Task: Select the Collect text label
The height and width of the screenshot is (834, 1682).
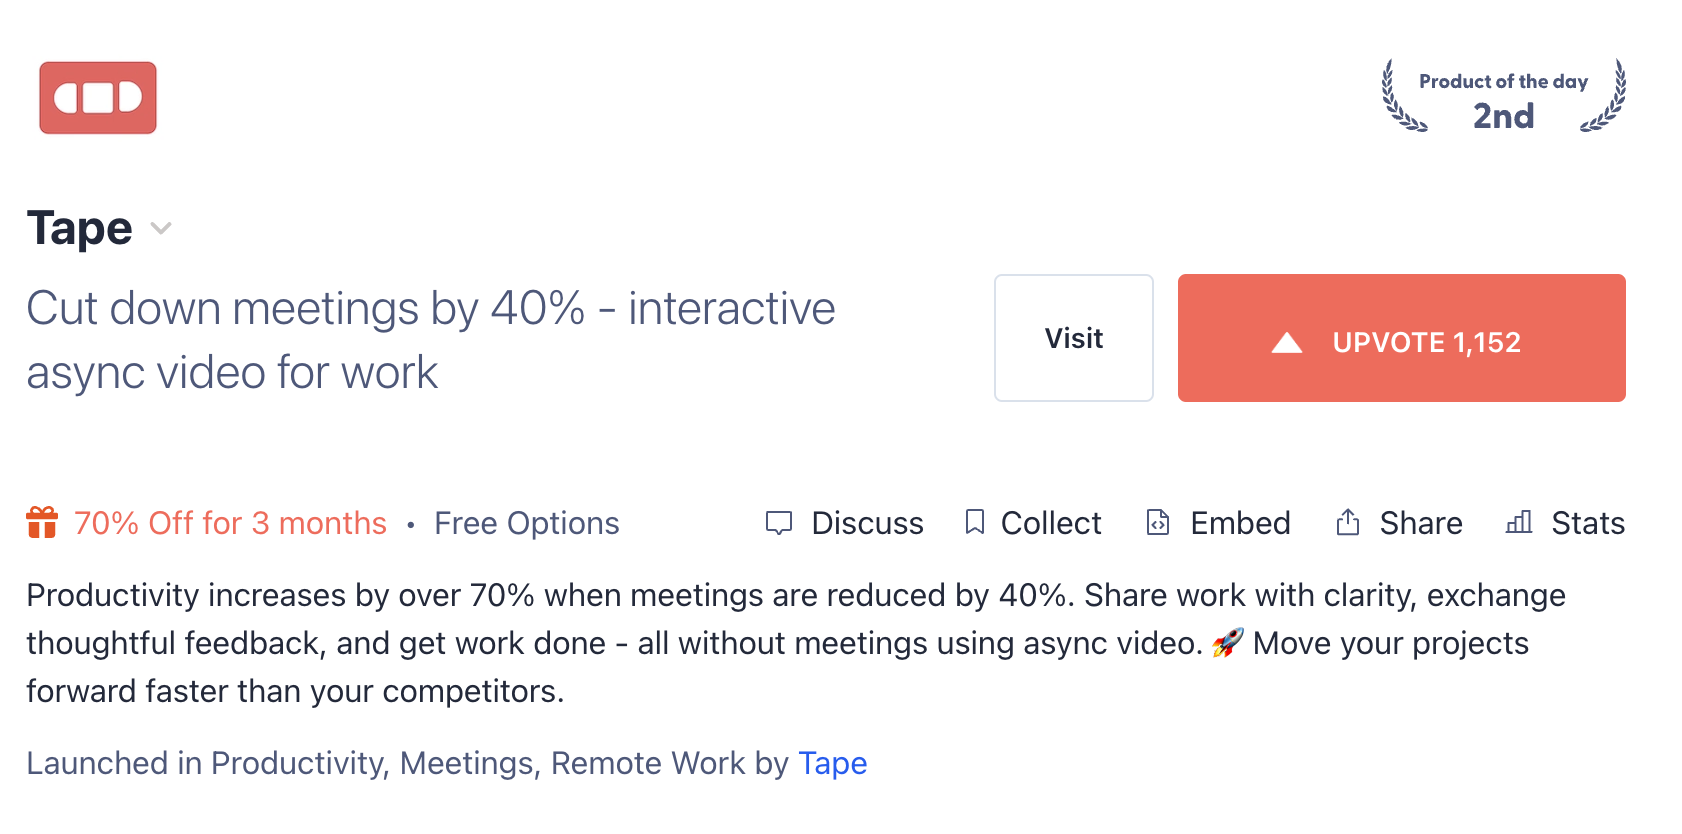Action: (x=1051, y=523)
